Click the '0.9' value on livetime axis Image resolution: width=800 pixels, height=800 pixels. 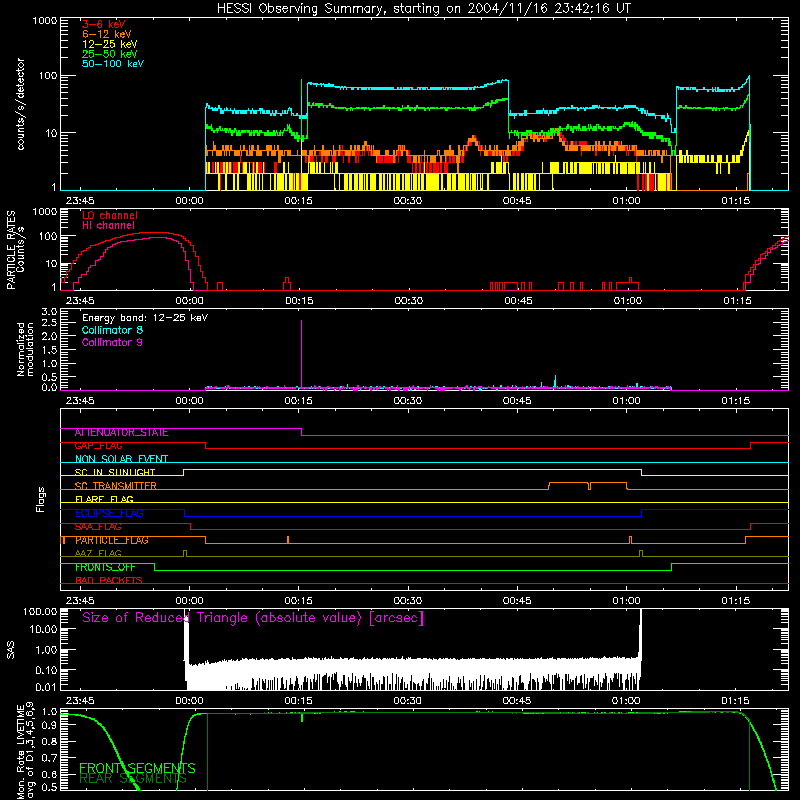click(x=49, y=726)
